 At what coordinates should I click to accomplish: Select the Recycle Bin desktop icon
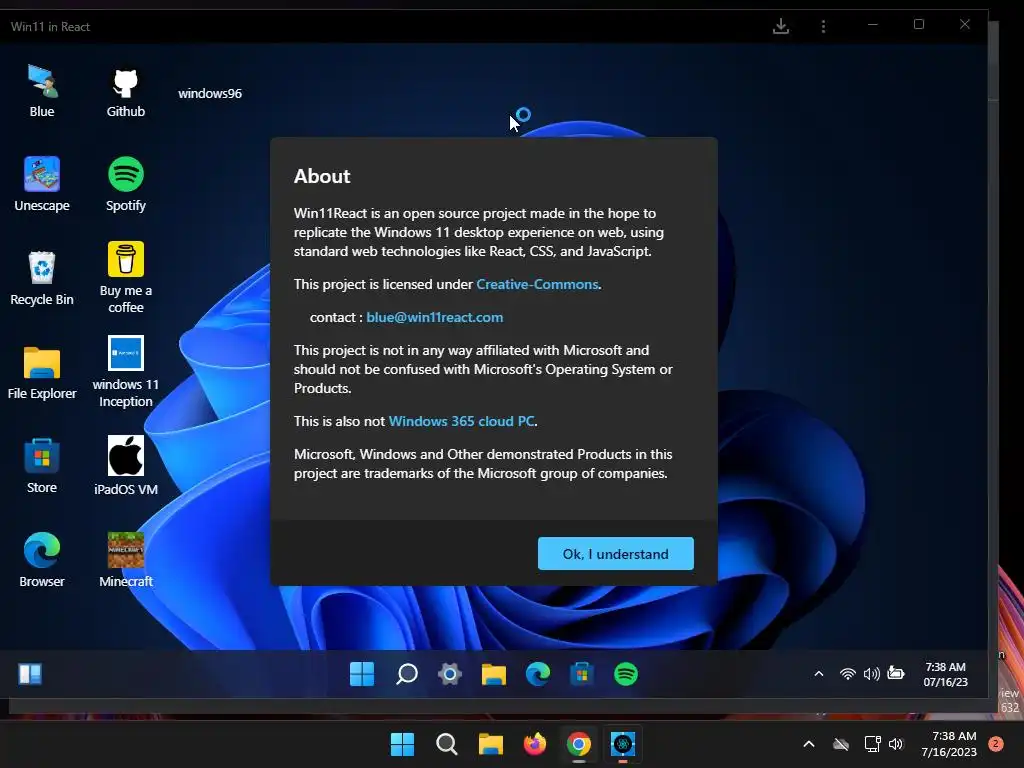pyautogui.click(x=42, y=279)
